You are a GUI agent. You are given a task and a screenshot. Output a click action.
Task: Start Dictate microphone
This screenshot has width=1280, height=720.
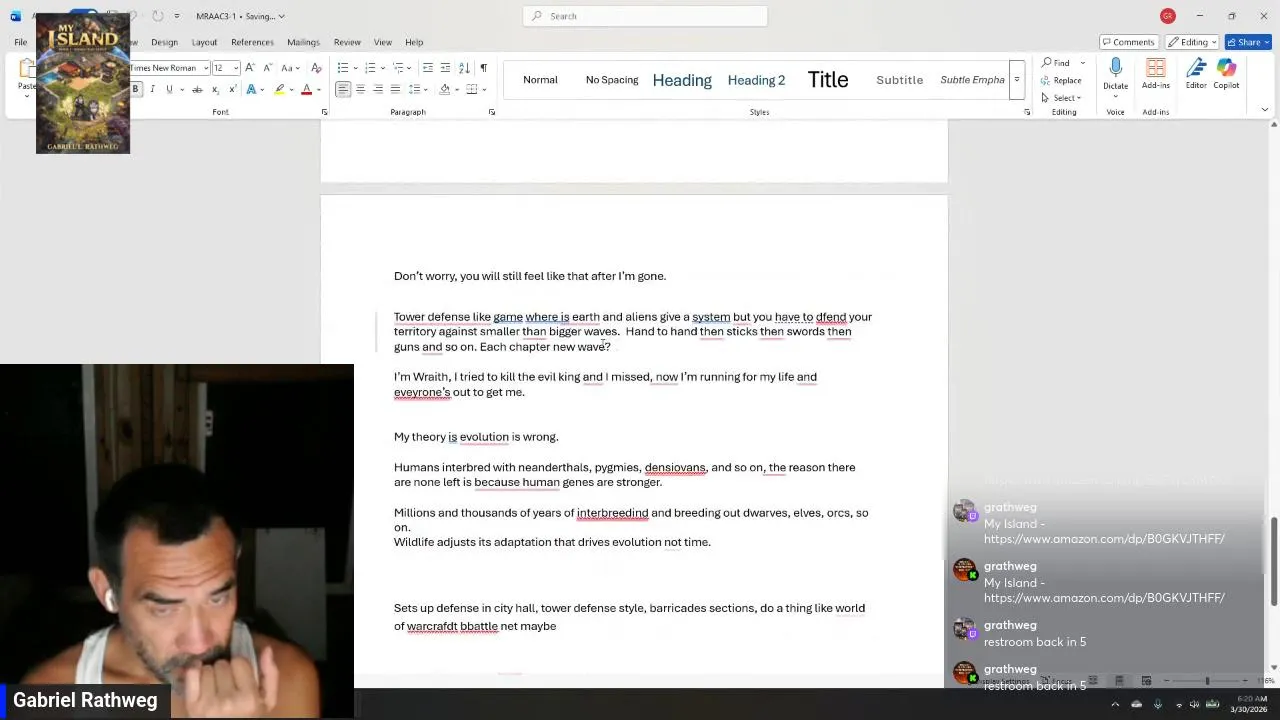pos(1116,74)
